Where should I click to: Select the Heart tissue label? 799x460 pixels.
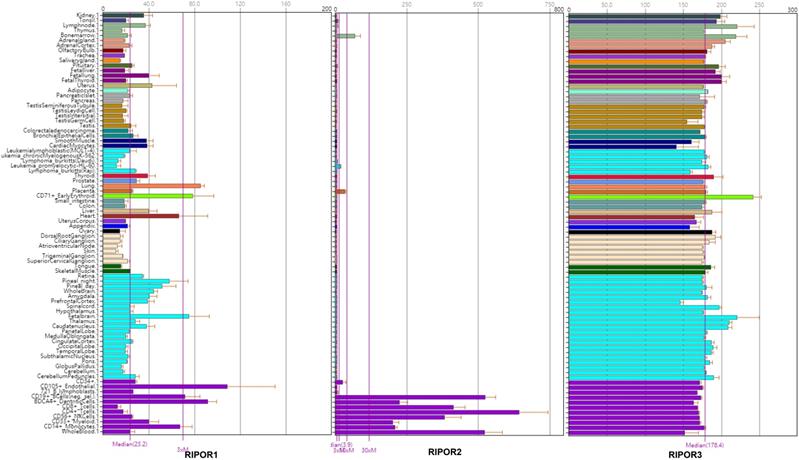click(x=88, y=216)
